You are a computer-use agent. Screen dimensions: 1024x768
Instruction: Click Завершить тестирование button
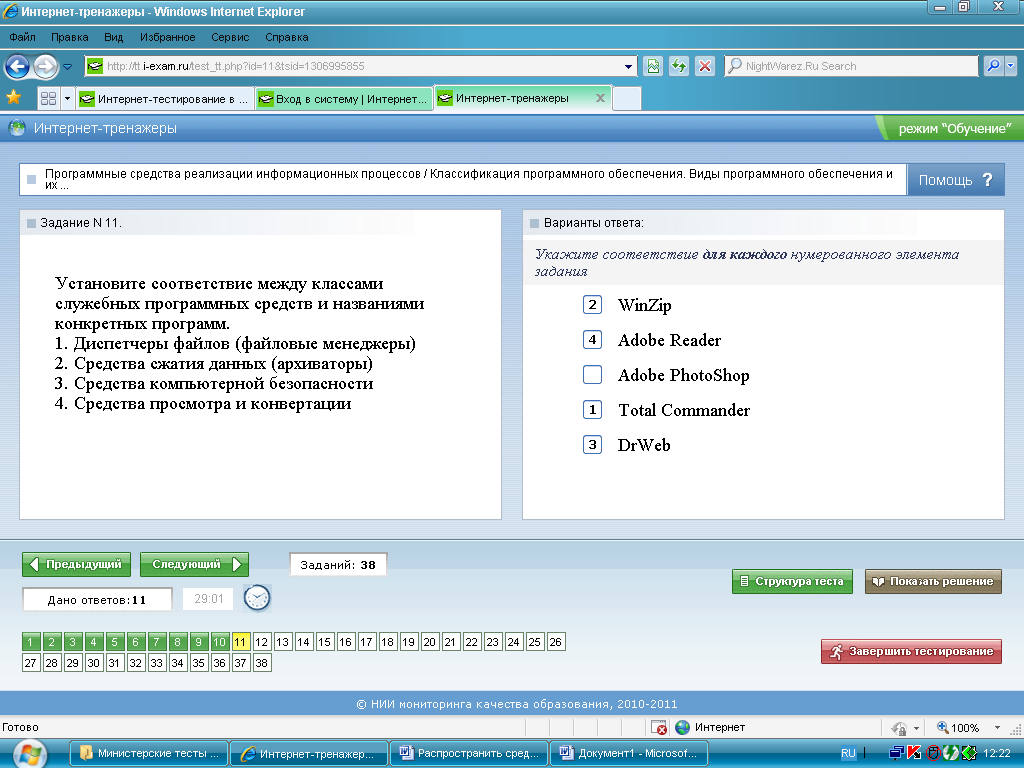[911, 651]
